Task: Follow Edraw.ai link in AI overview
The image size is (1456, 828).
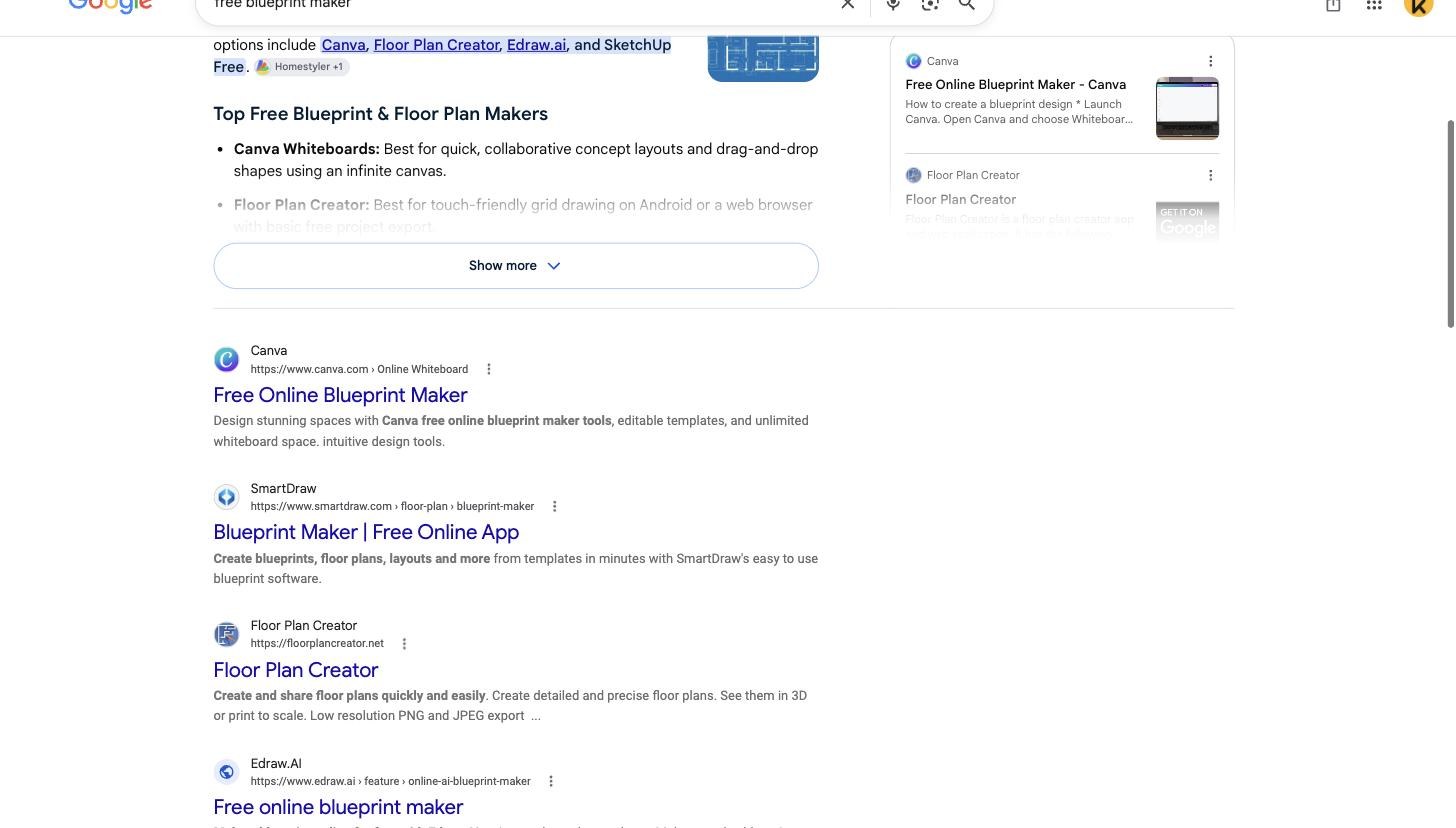Action: click(x=536, y=45)
